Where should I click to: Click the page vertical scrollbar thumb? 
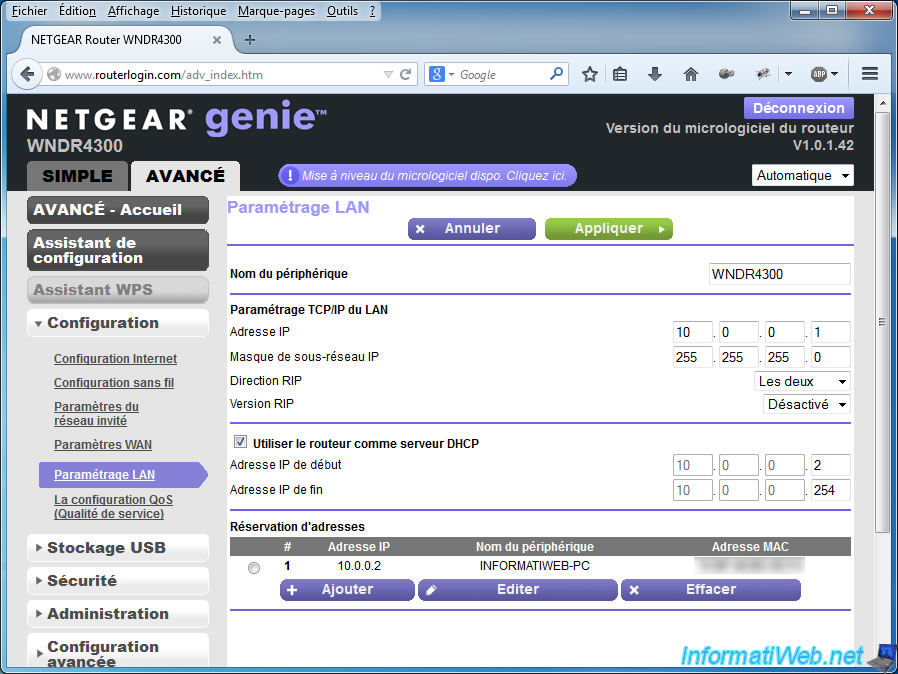point(882,322)
